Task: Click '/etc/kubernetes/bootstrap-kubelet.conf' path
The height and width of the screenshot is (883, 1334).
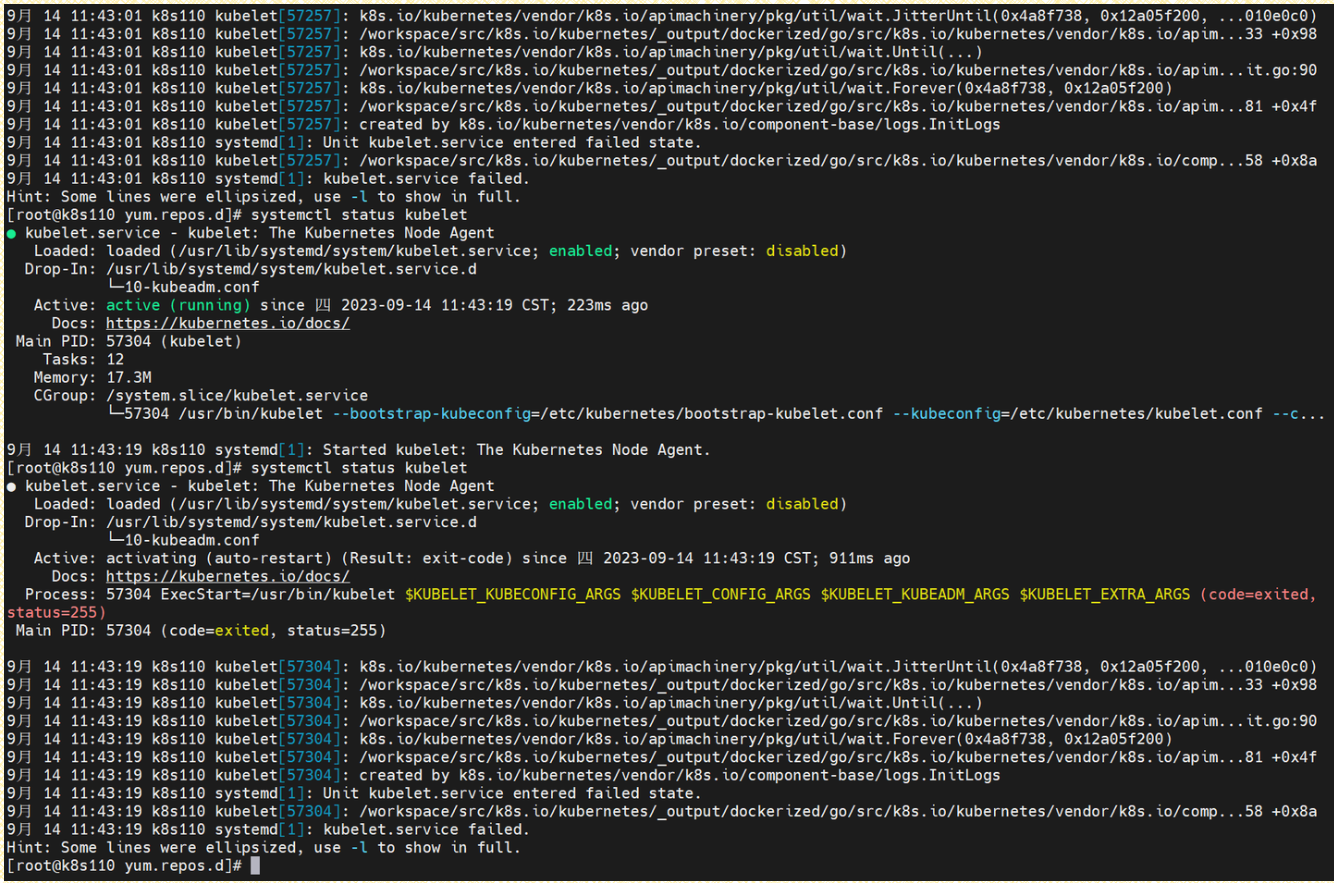Action: (x=712, y=413)
